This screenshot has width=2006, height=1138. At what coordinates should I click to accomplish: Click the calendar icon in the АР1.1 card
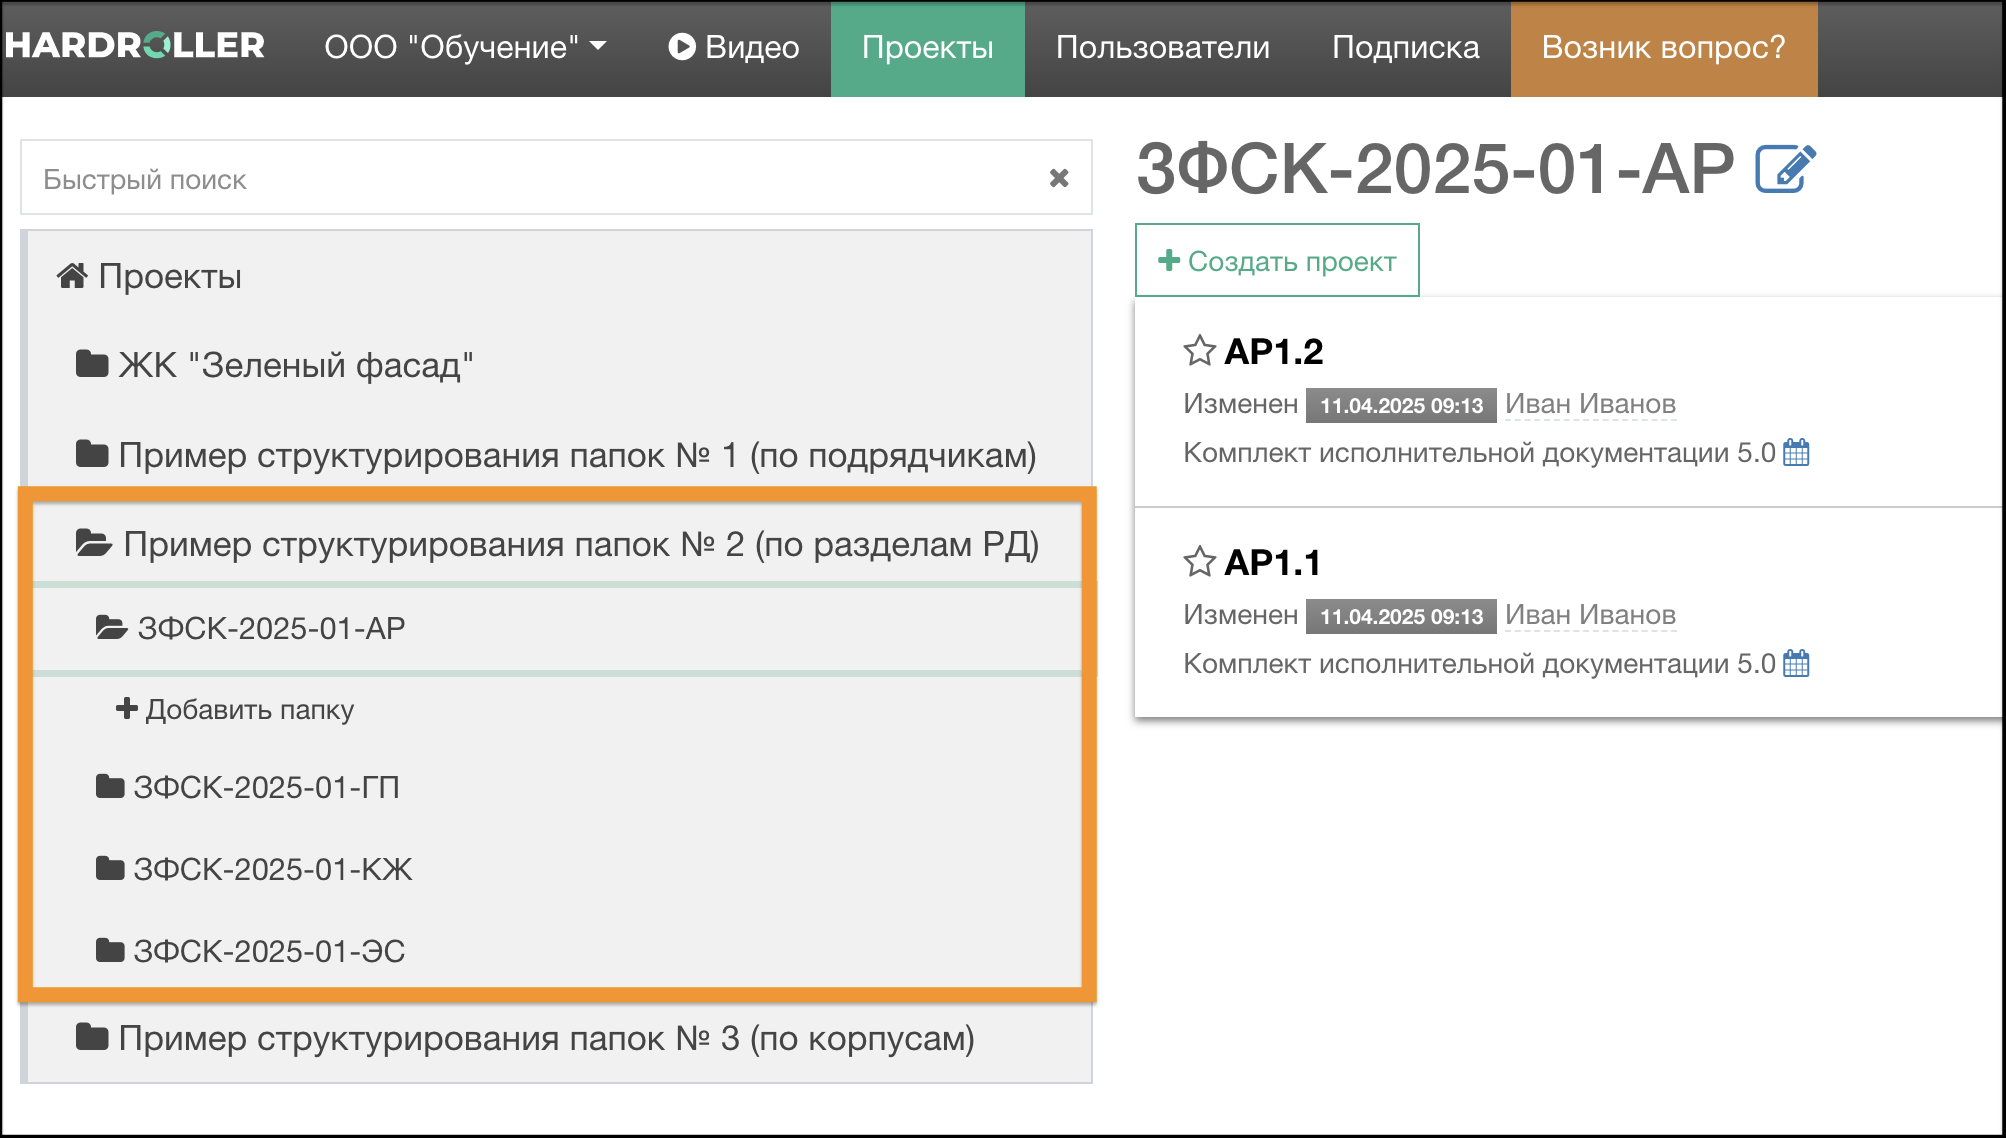[x=1796, y=664]
